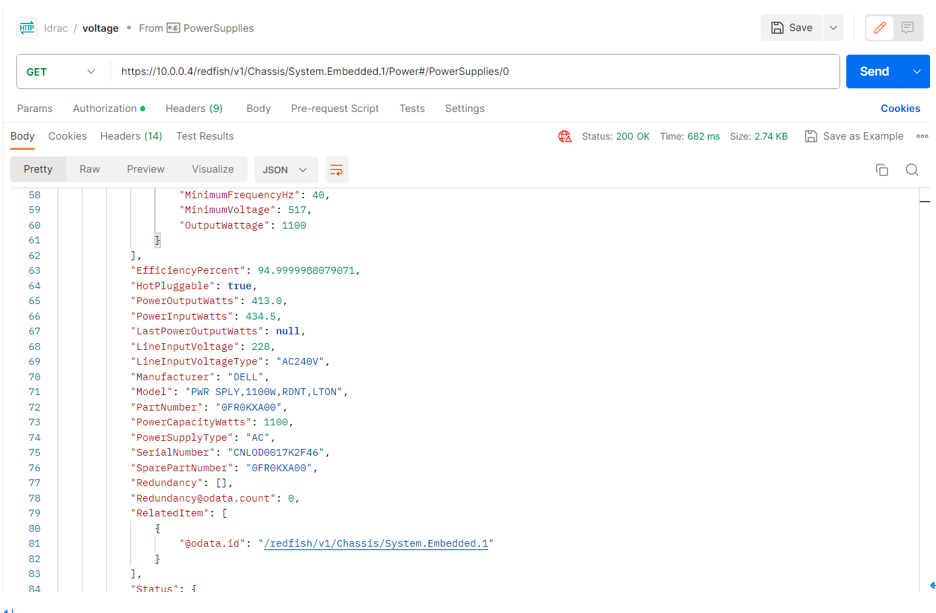Viewport: 936px width, 613px height.
Task: Switch the response view to Pretty
Action: 38,170
